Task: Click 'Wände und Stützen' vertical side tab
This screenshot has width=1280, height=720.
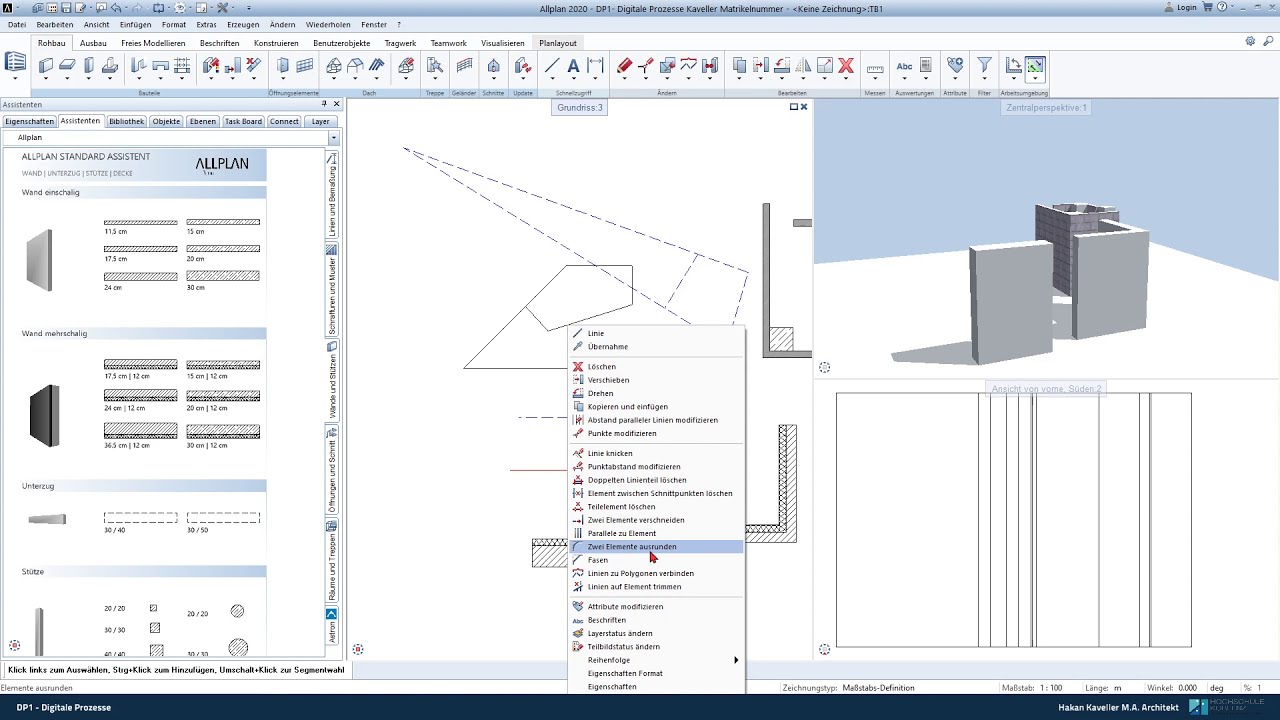Action: [332, 380]
